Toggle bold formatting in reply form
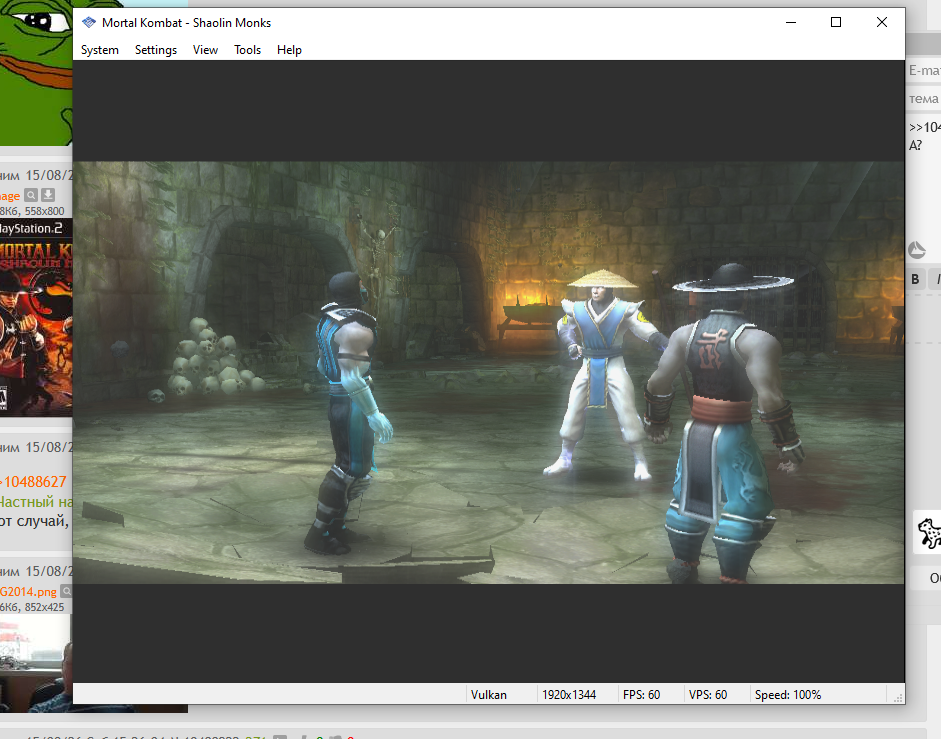Viewport: 941px width, 739px height. [x=915, y=279]
